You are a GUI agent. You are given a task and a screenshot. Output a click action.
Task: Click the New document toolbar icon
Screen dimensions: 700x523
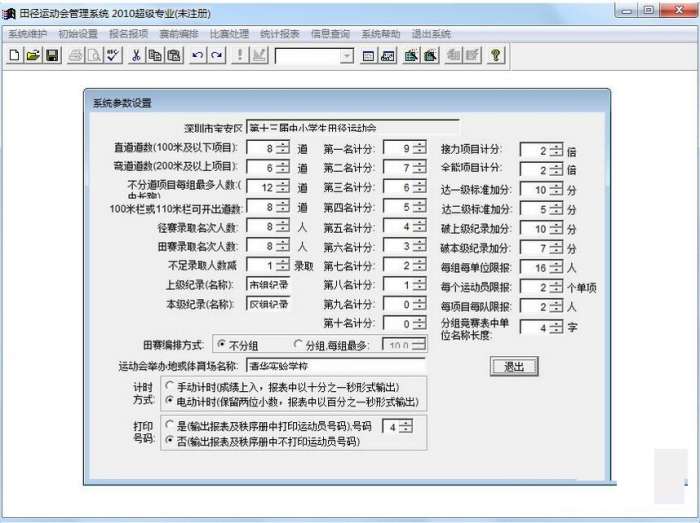coord(14,55)
